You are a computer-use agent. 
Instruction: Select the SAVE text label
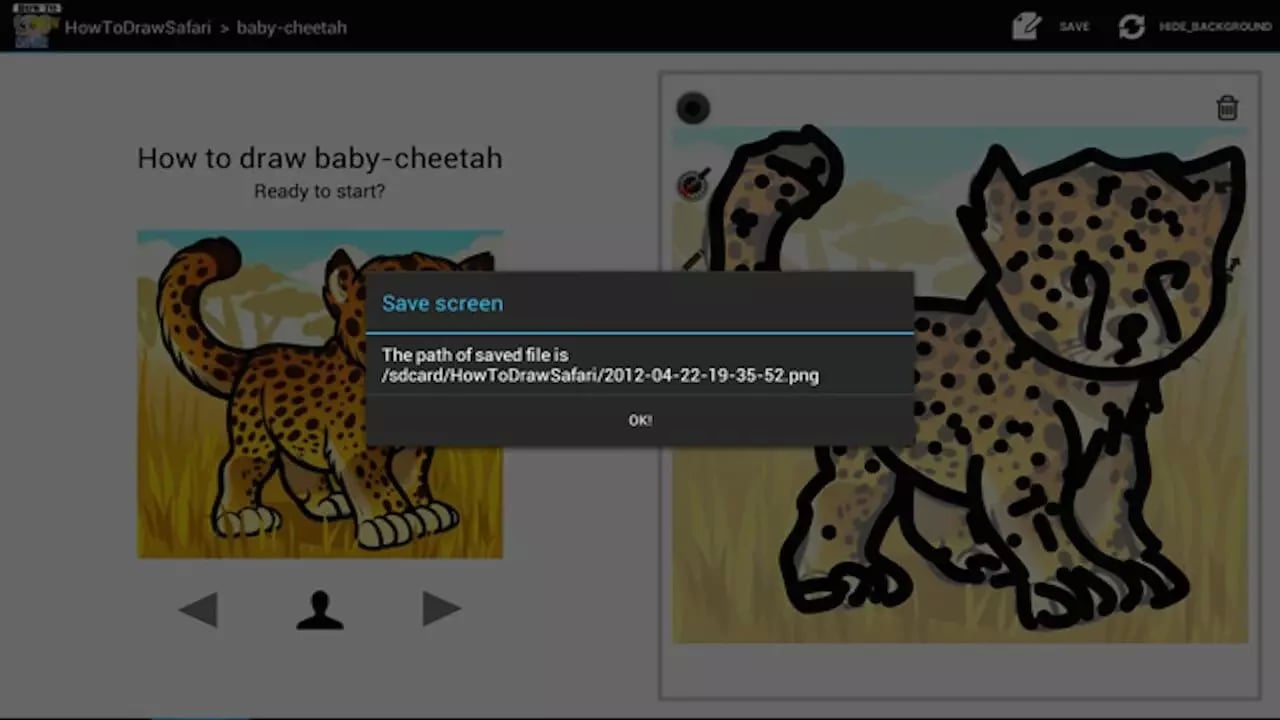pyautogui.click(x=1074, y=27)
